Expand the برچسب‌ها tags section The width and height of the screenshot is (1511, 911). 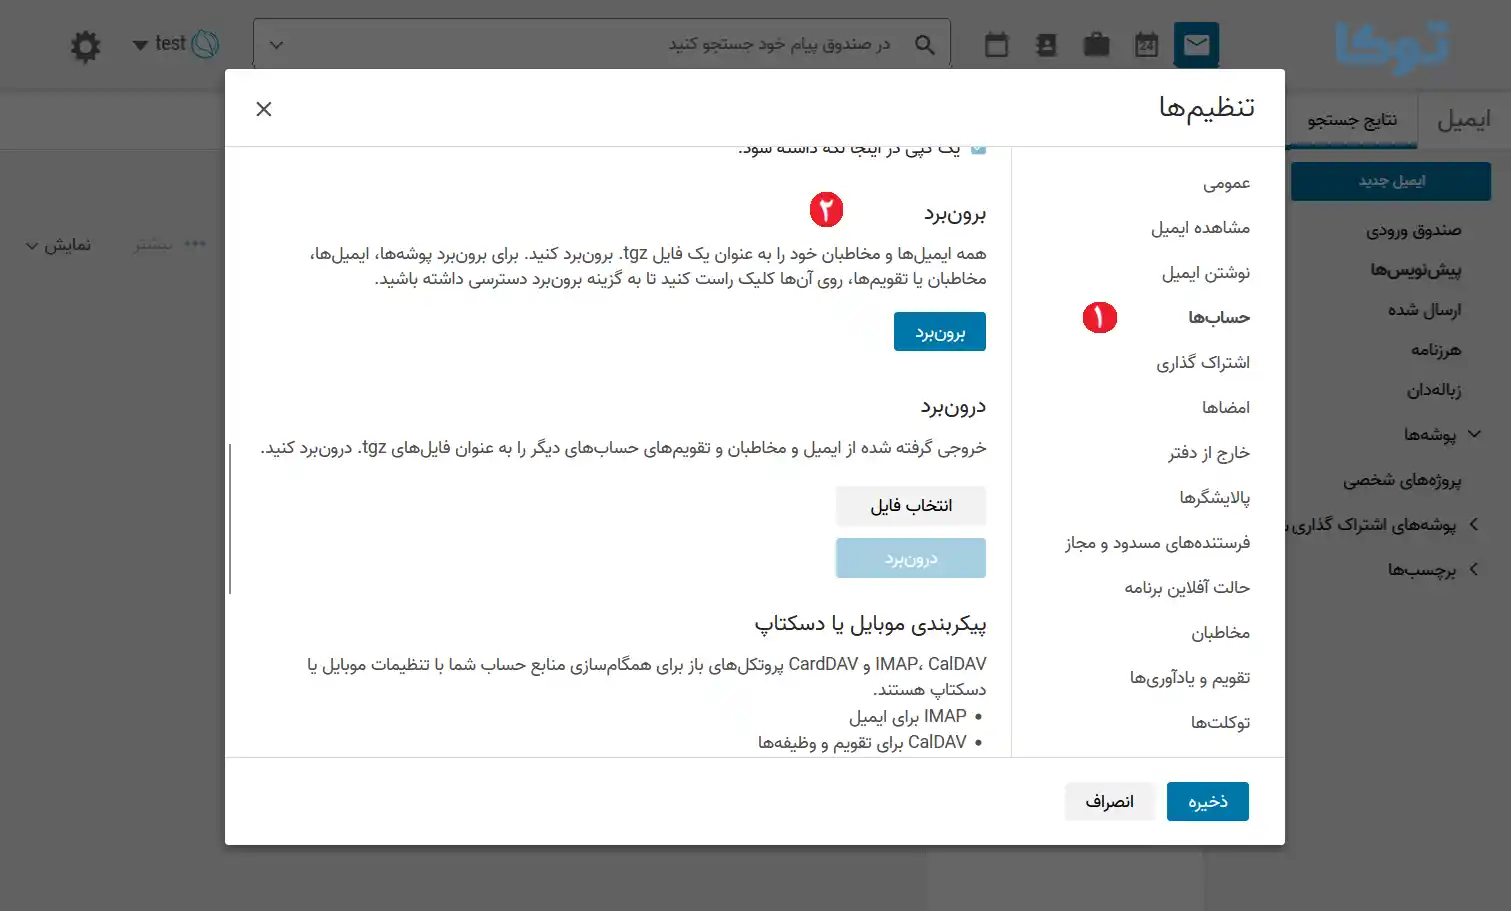click(1474, 569)
